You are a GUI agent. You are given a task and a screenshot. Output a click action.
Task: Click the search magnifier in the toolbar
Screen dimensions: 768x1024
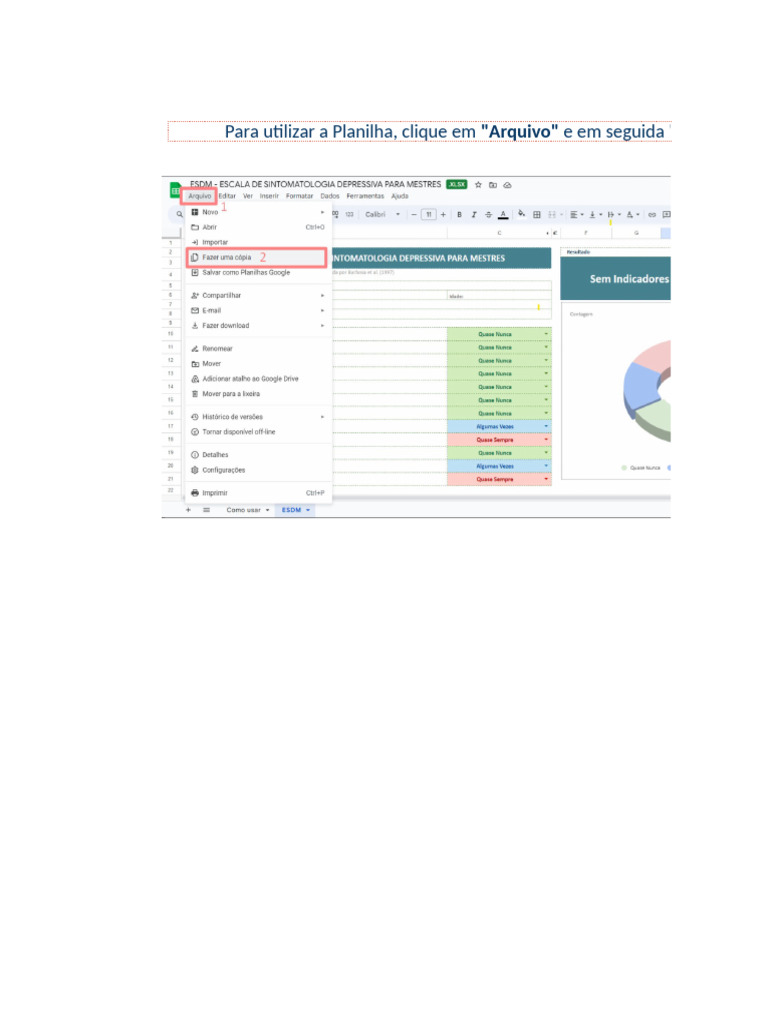[179, 214]
